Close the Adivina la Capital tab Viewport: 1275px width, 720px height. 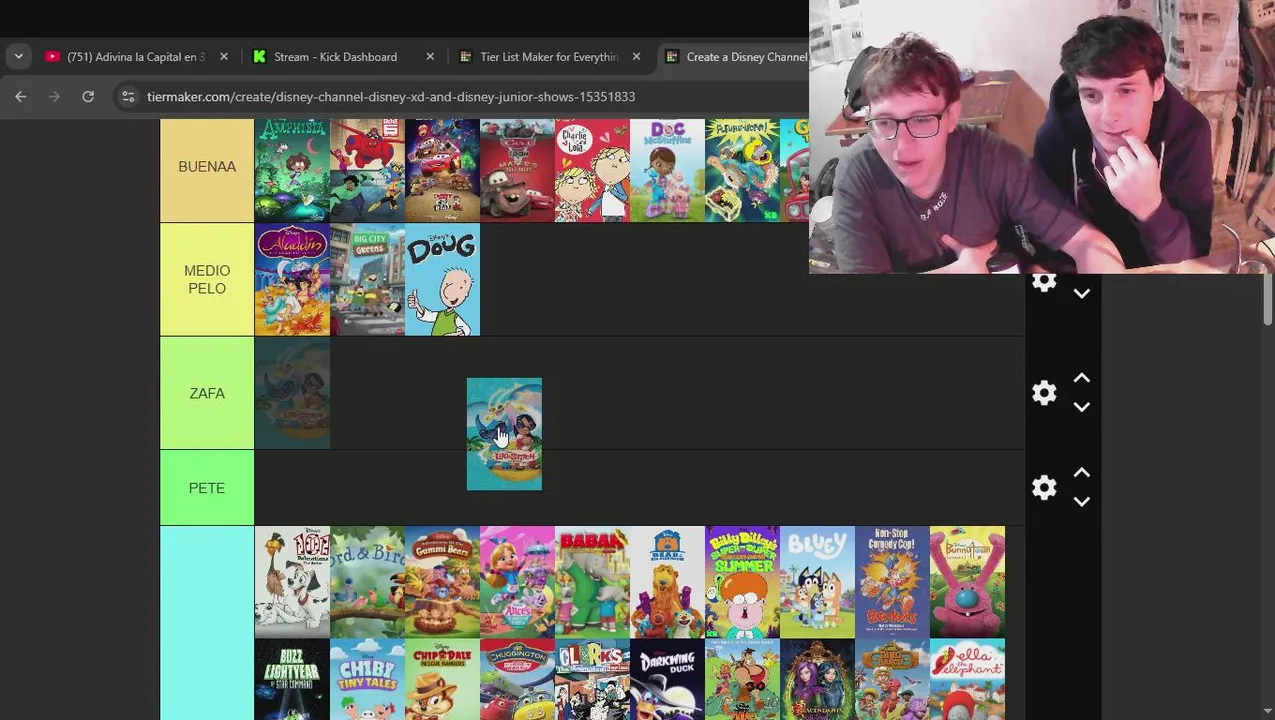[224, 57]
